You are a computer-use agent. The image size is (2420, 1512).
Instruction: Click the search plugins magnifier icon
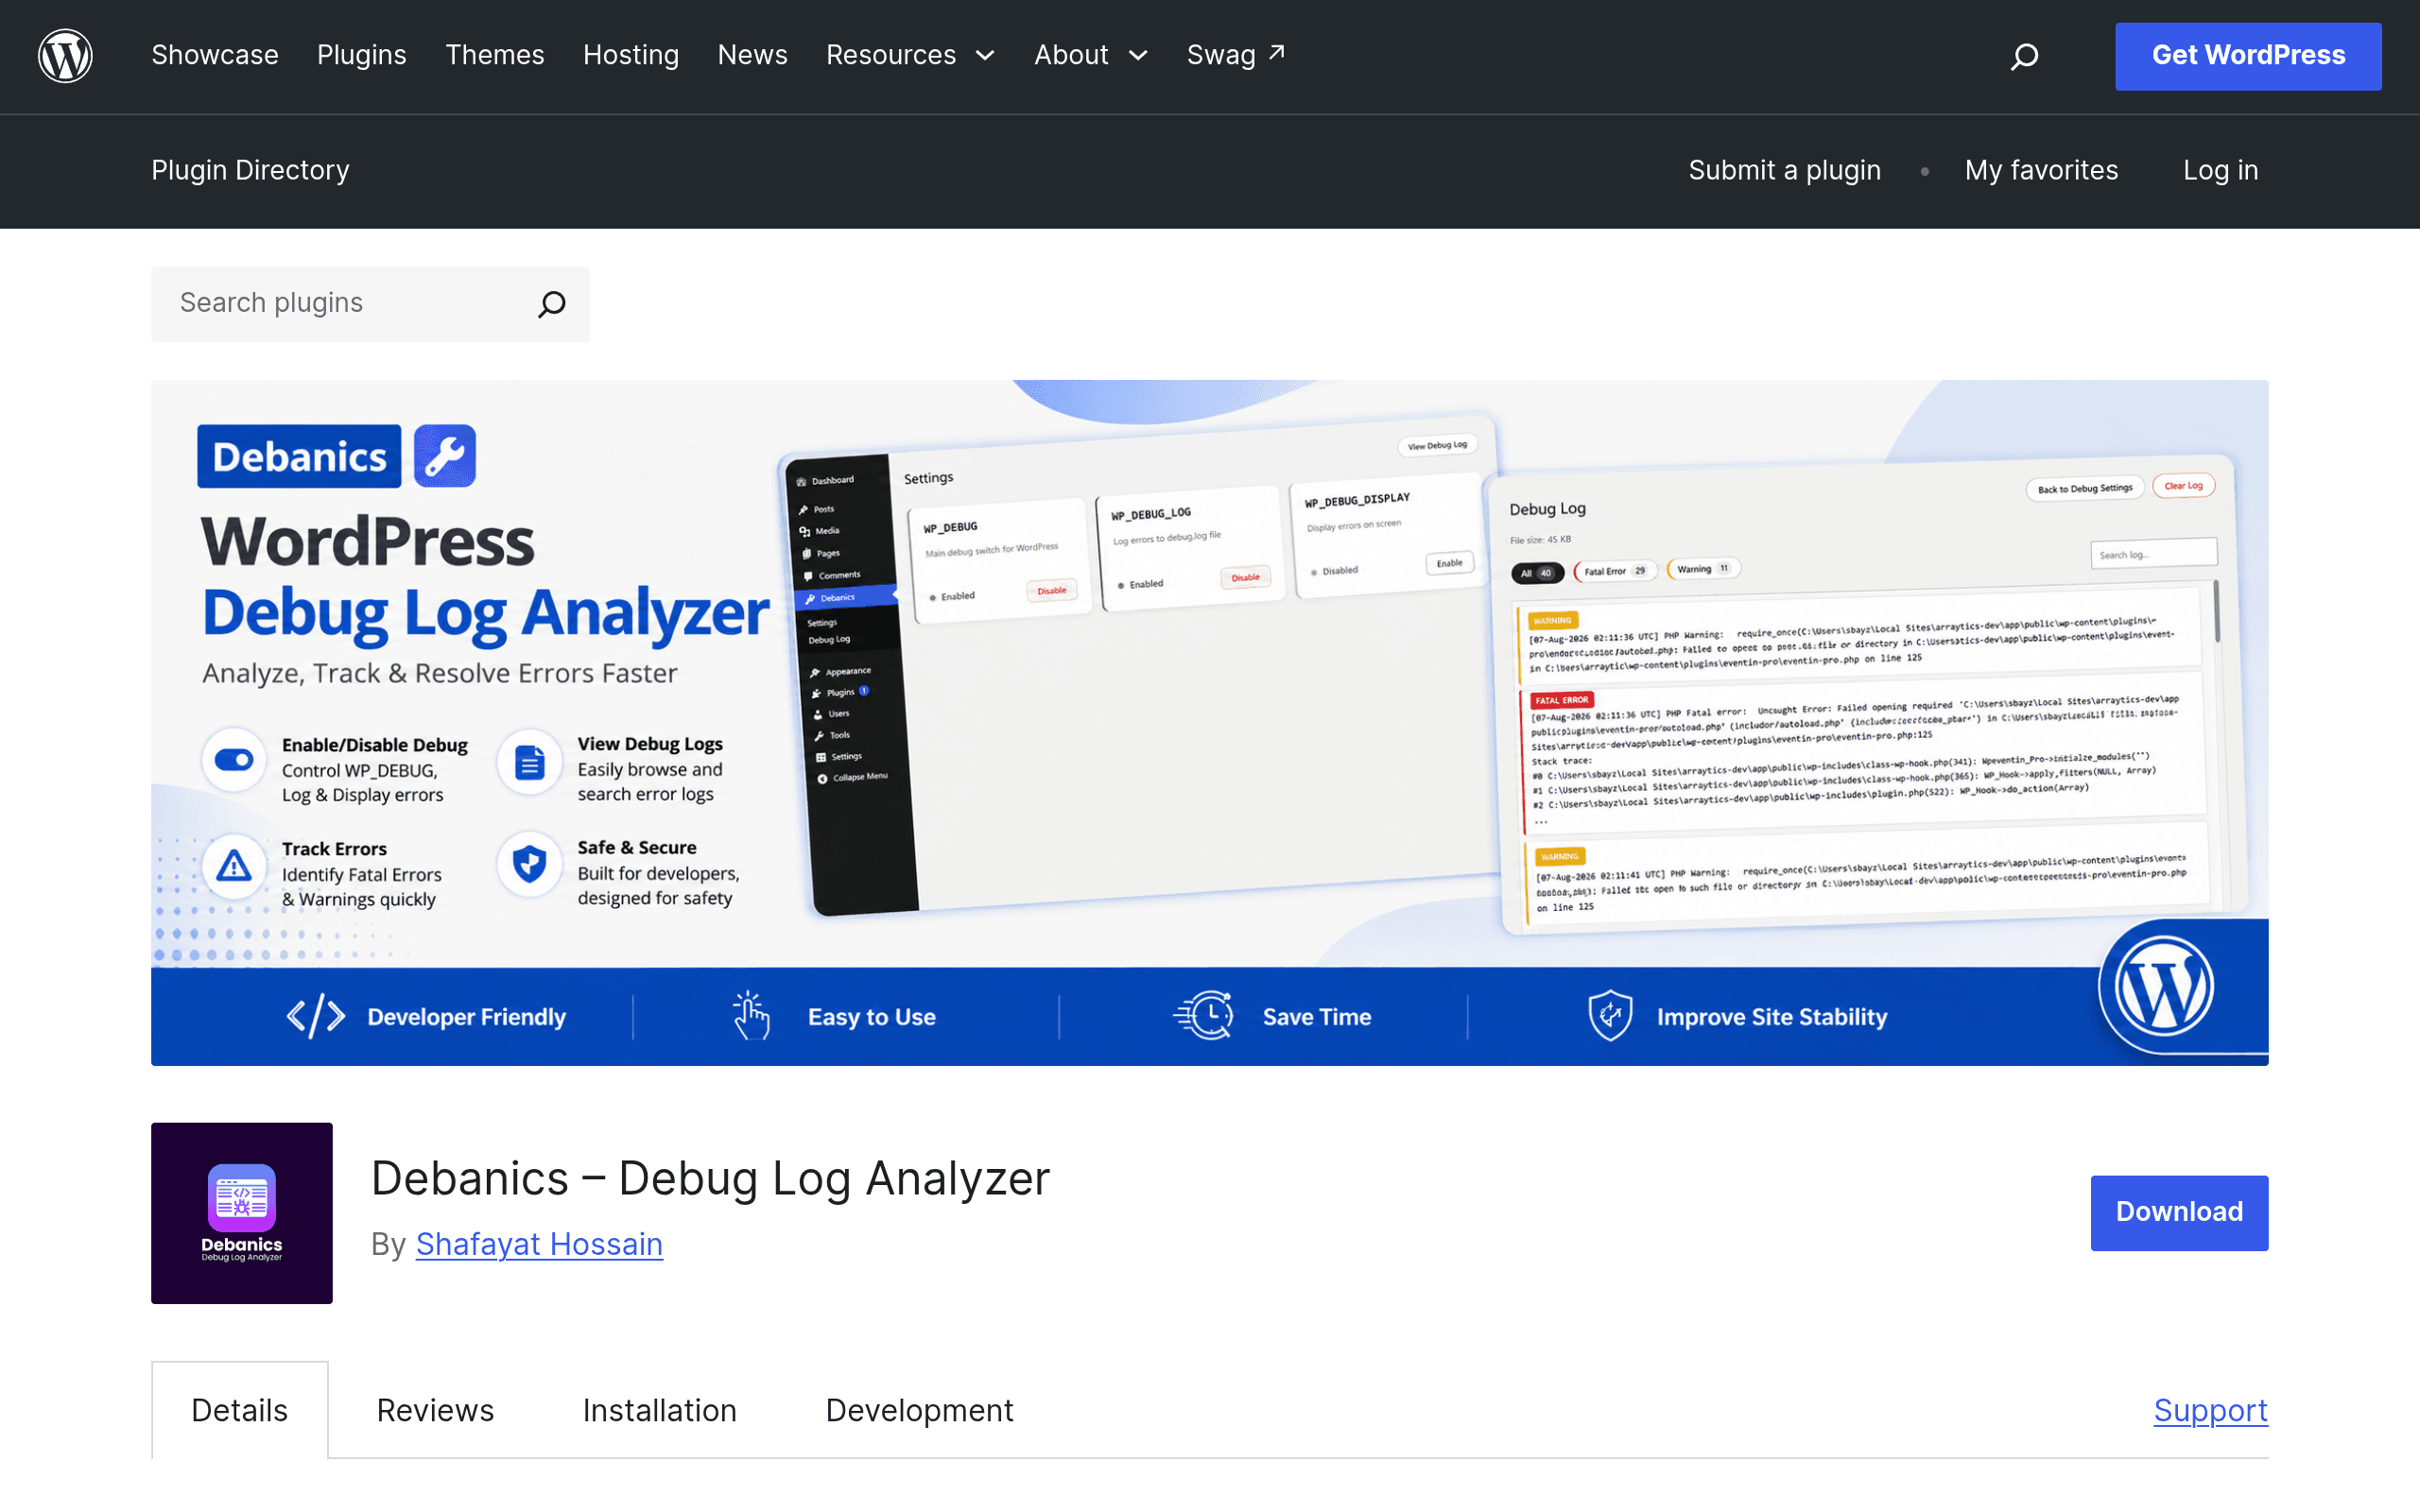coord(552,304)
